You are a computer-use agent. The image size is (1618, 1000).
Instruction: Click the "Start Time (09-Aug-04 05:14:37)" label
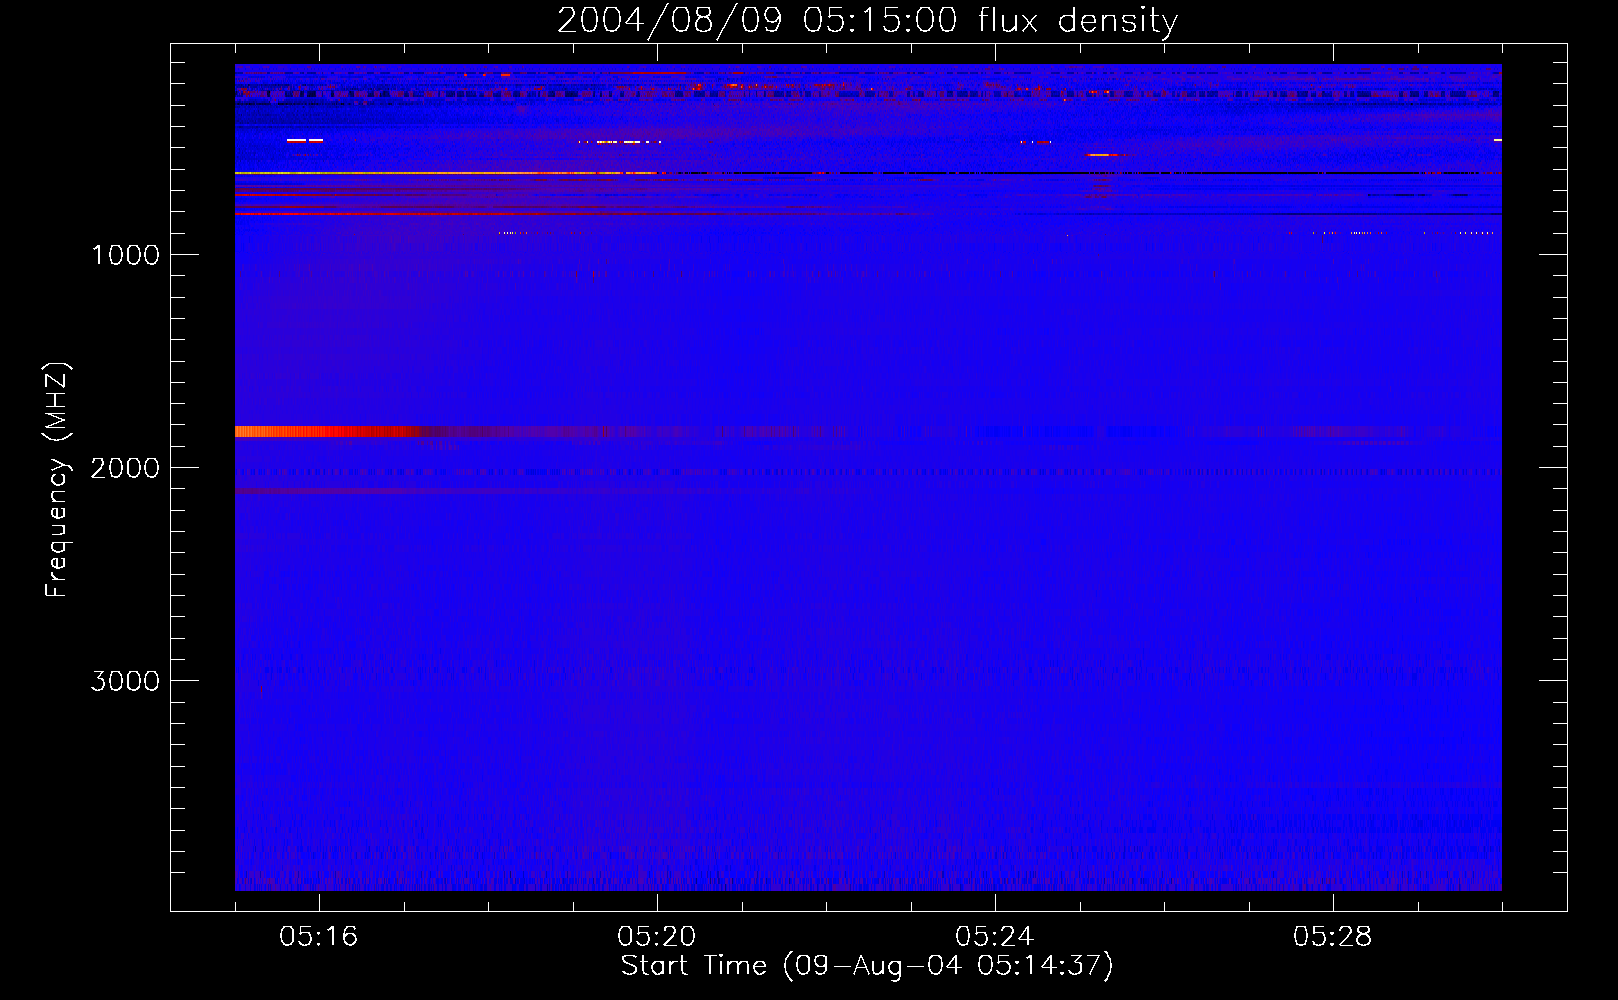click(x=867, y=966)
